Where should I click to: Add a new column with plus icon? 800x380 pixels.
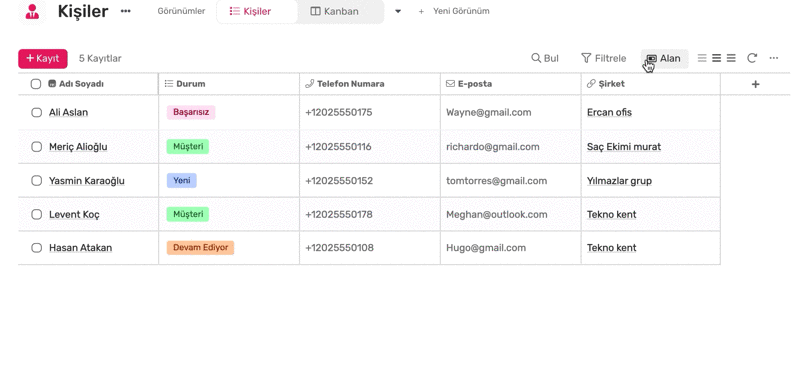point(756,84)
